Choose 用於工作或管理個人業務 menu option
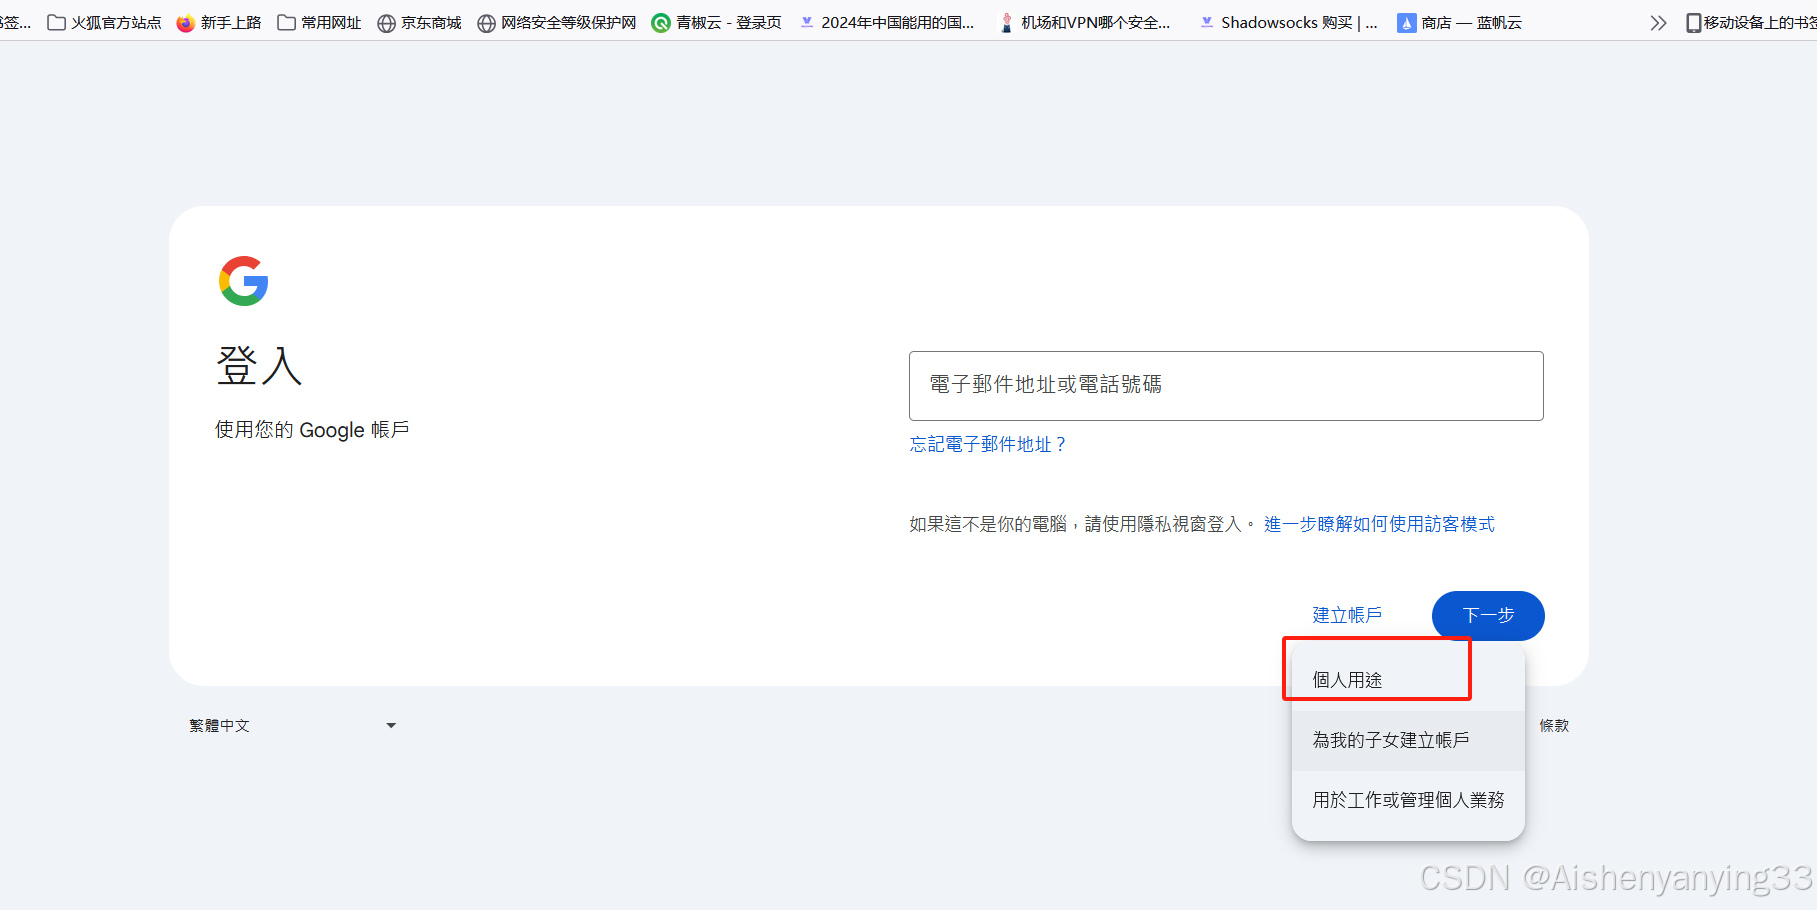 (1408, 800)
